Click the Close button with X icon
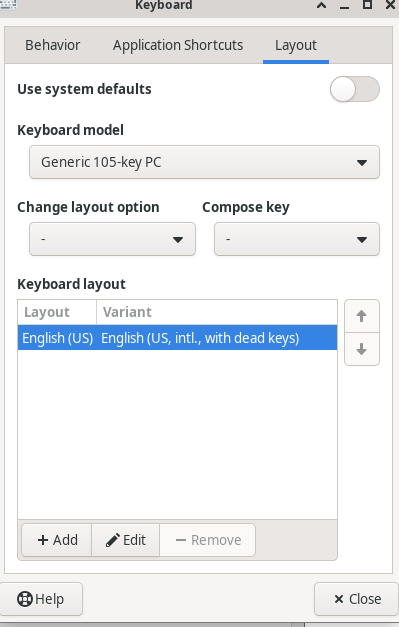Screen dimensions: 399x627 tap(357, 599)
